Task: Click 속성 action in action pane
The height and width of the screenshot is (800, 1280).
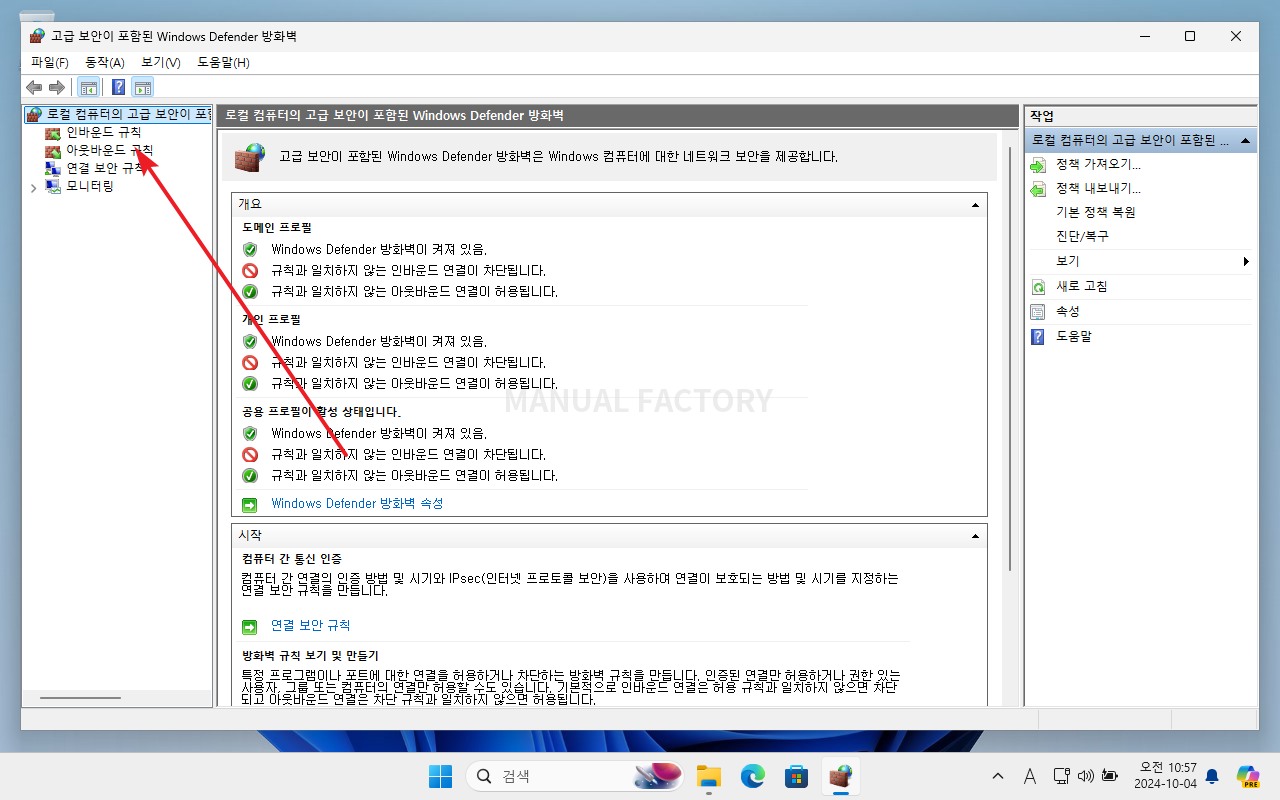Action: 1068,311
